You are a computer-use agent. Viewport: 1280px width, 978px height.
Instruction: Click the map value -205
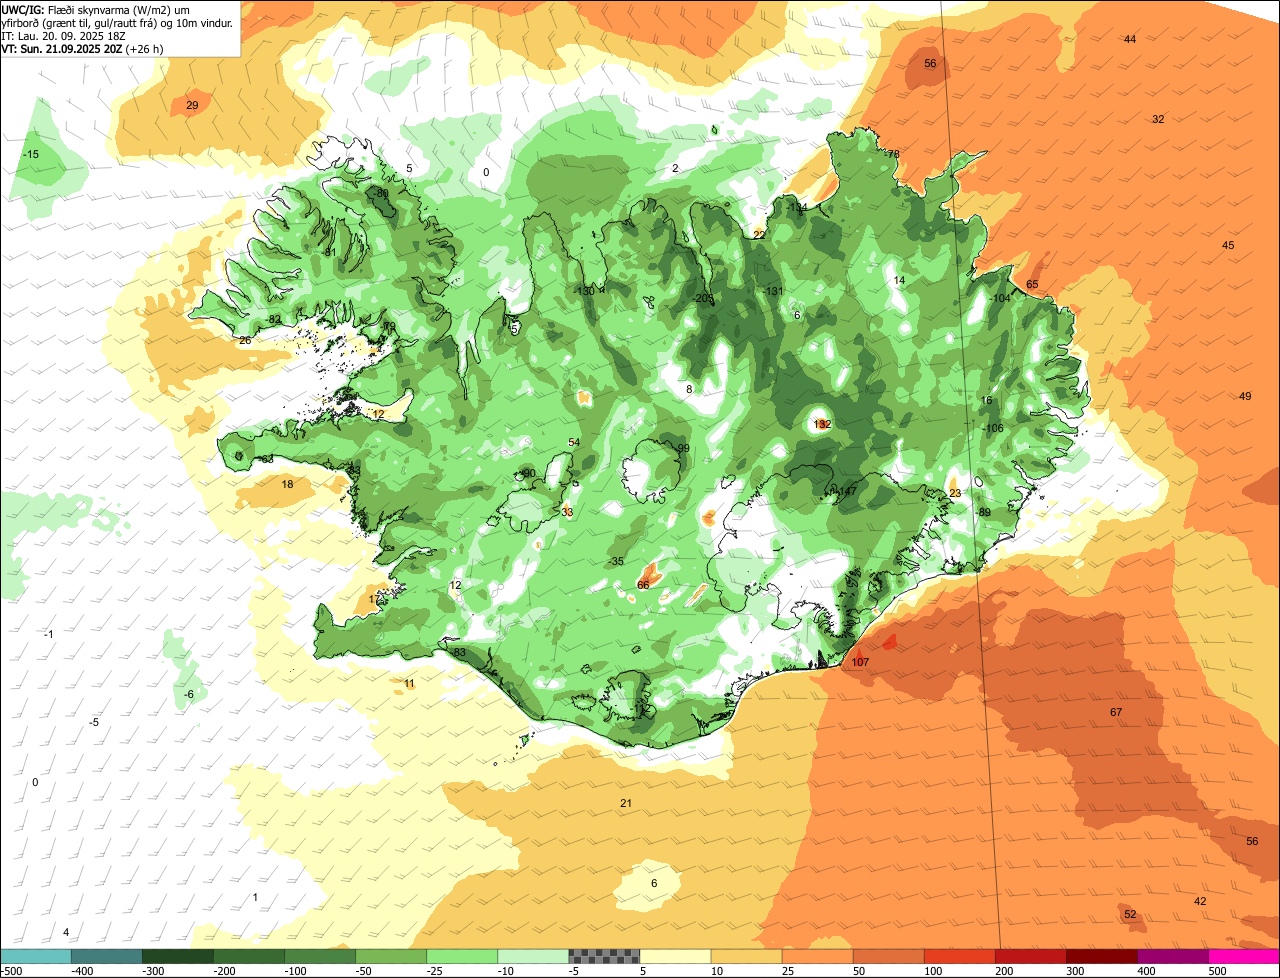tap(703, 298)
